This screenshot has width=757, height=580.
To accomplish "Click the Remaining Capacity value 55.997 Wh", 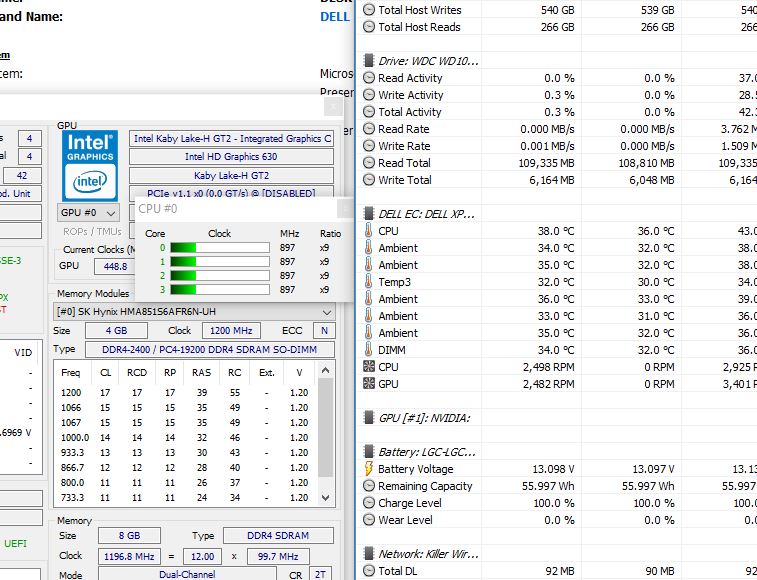I will tap(548, 486).
